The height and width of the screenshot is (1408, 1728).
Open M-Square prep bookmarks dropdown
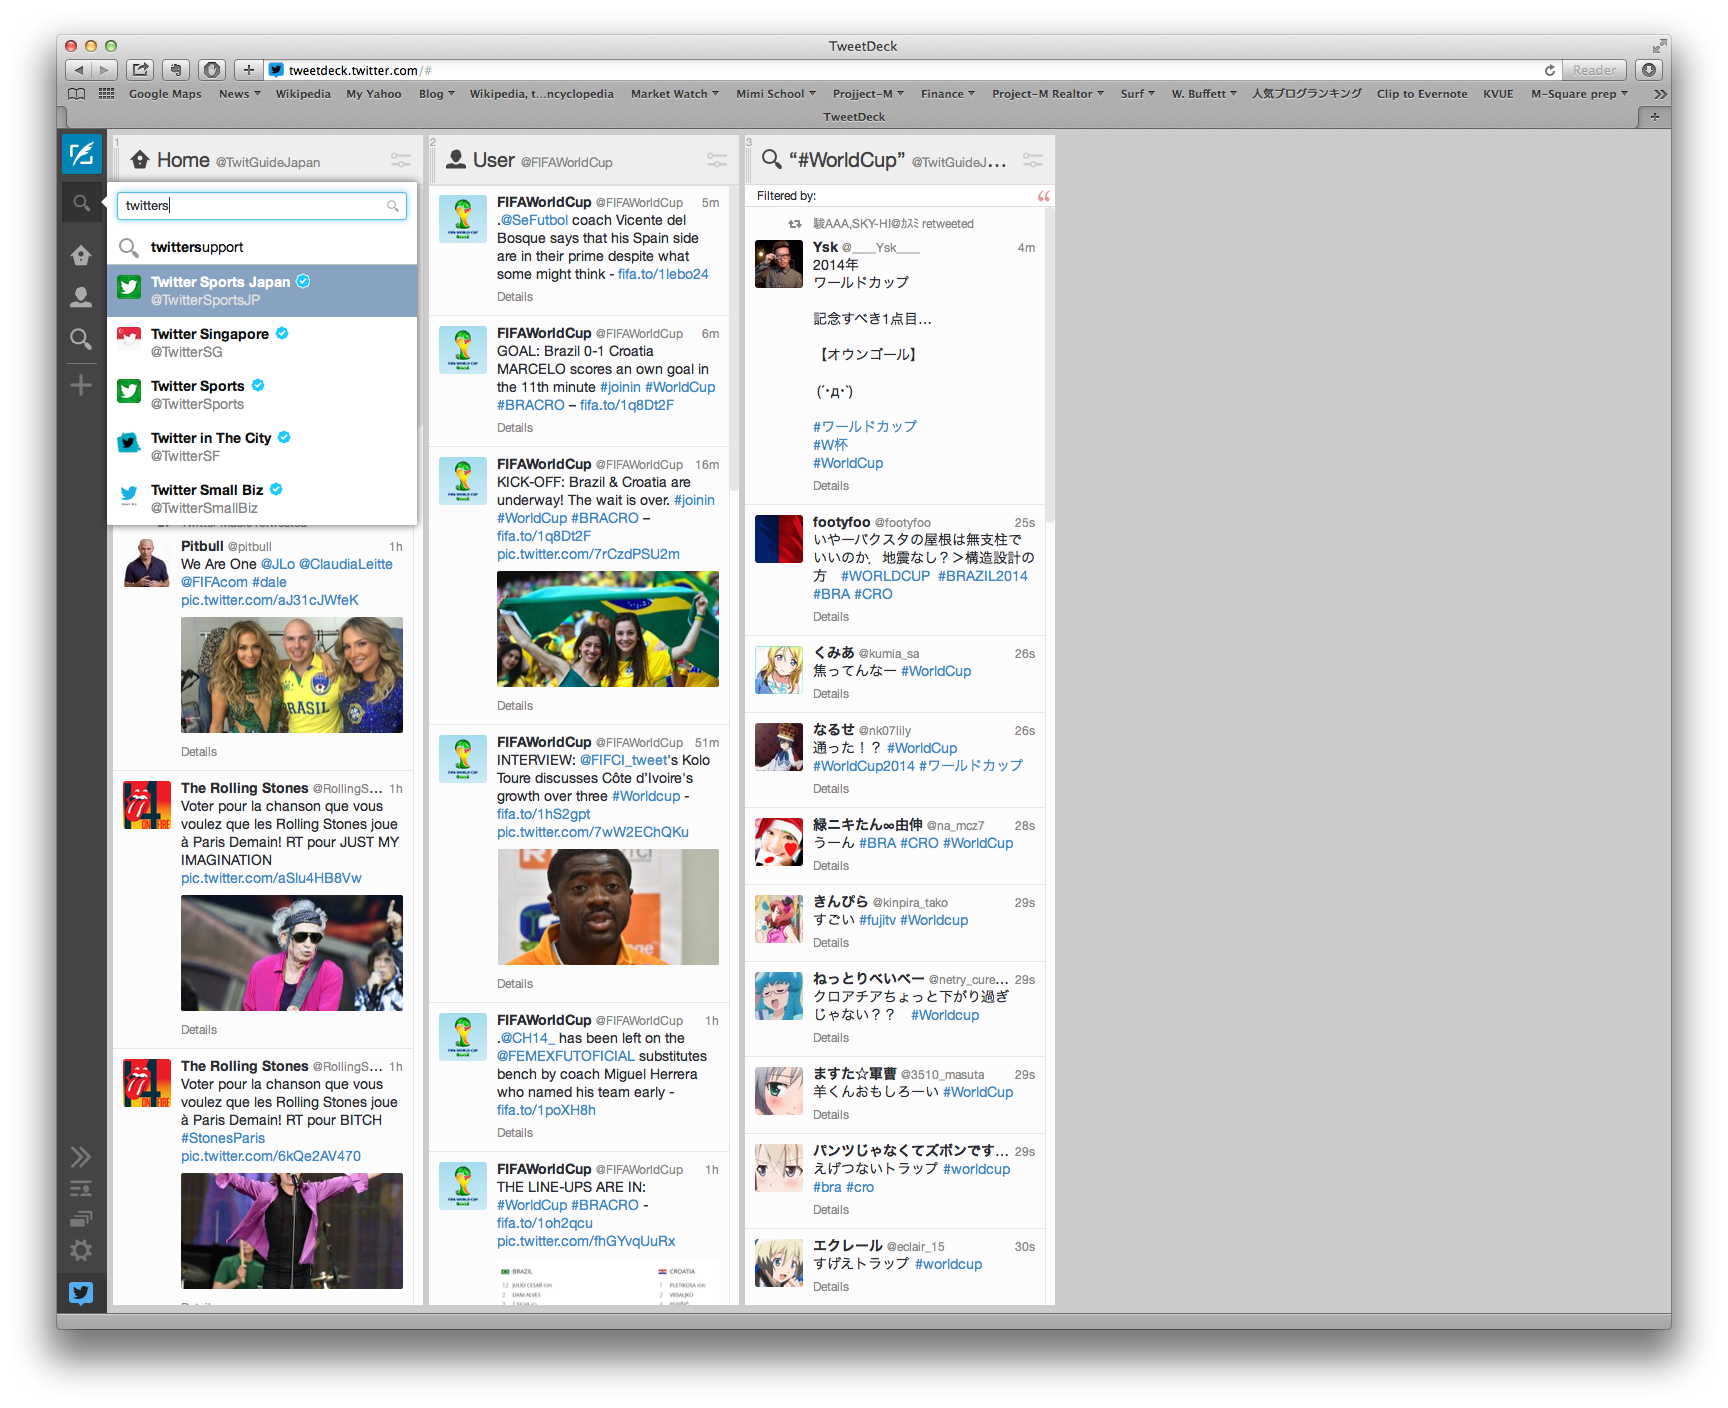point(1580,94)
